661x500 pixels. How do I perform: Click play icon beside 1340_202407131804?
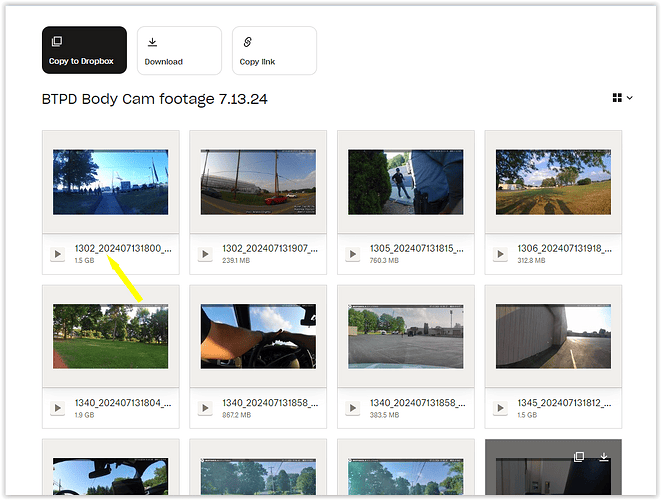pyautogui.click(x=58, y=408)
